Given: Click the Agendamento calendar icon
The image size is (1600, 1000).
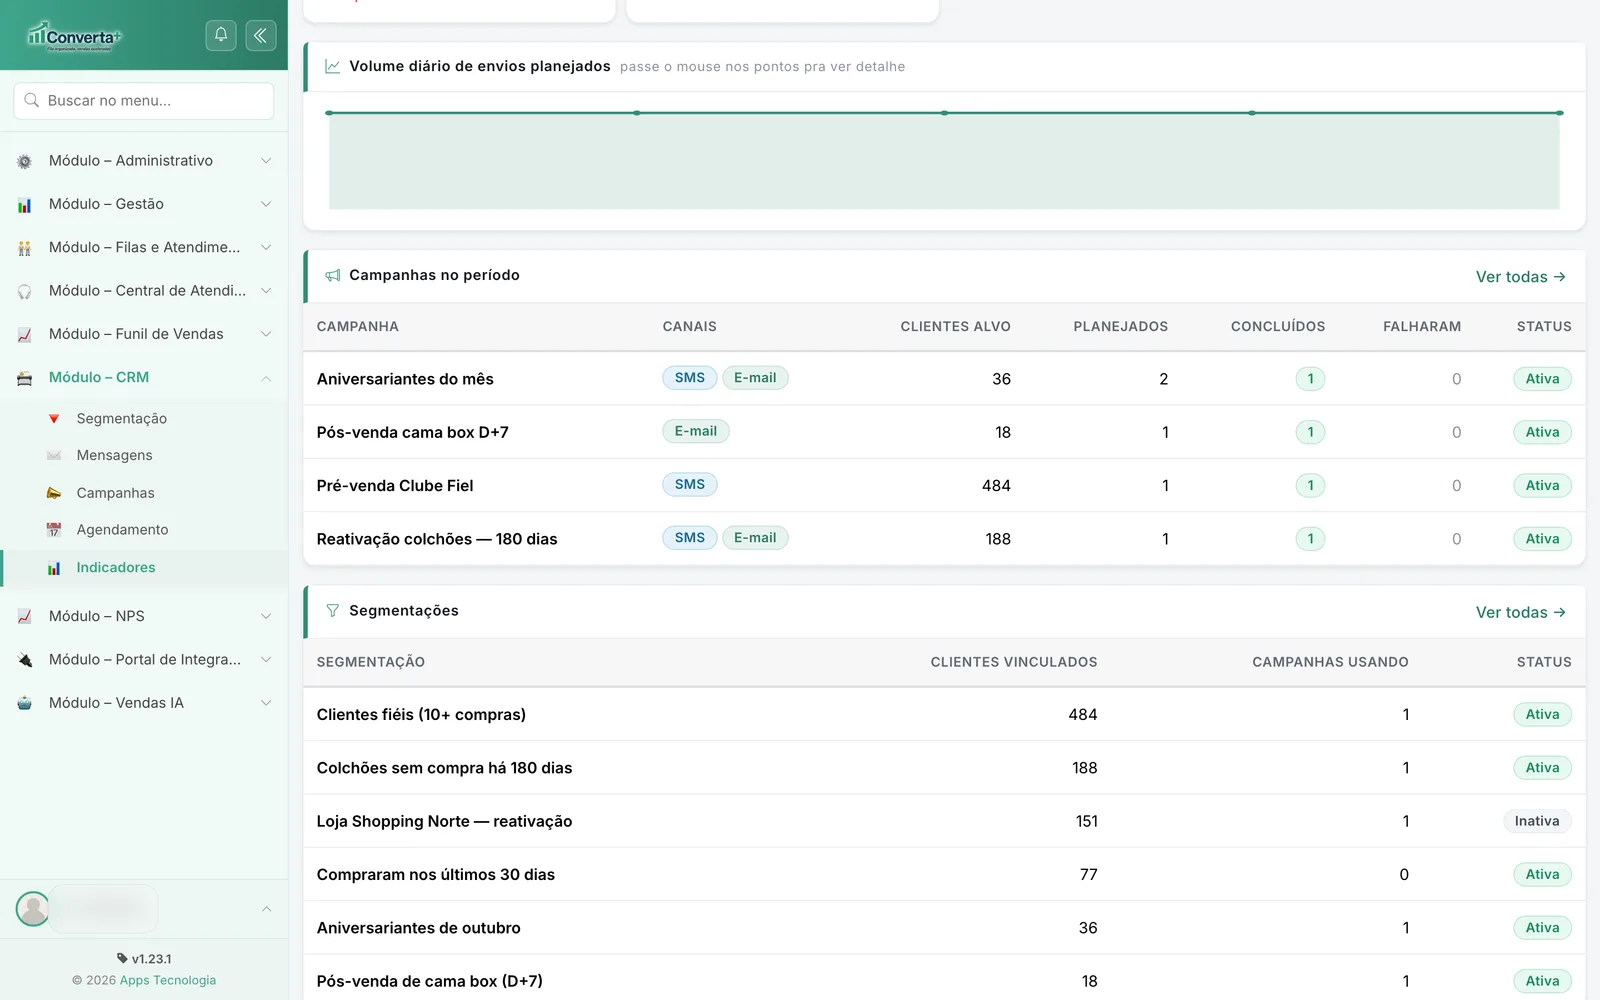Looking at the screenshot, I should point(54,530).
